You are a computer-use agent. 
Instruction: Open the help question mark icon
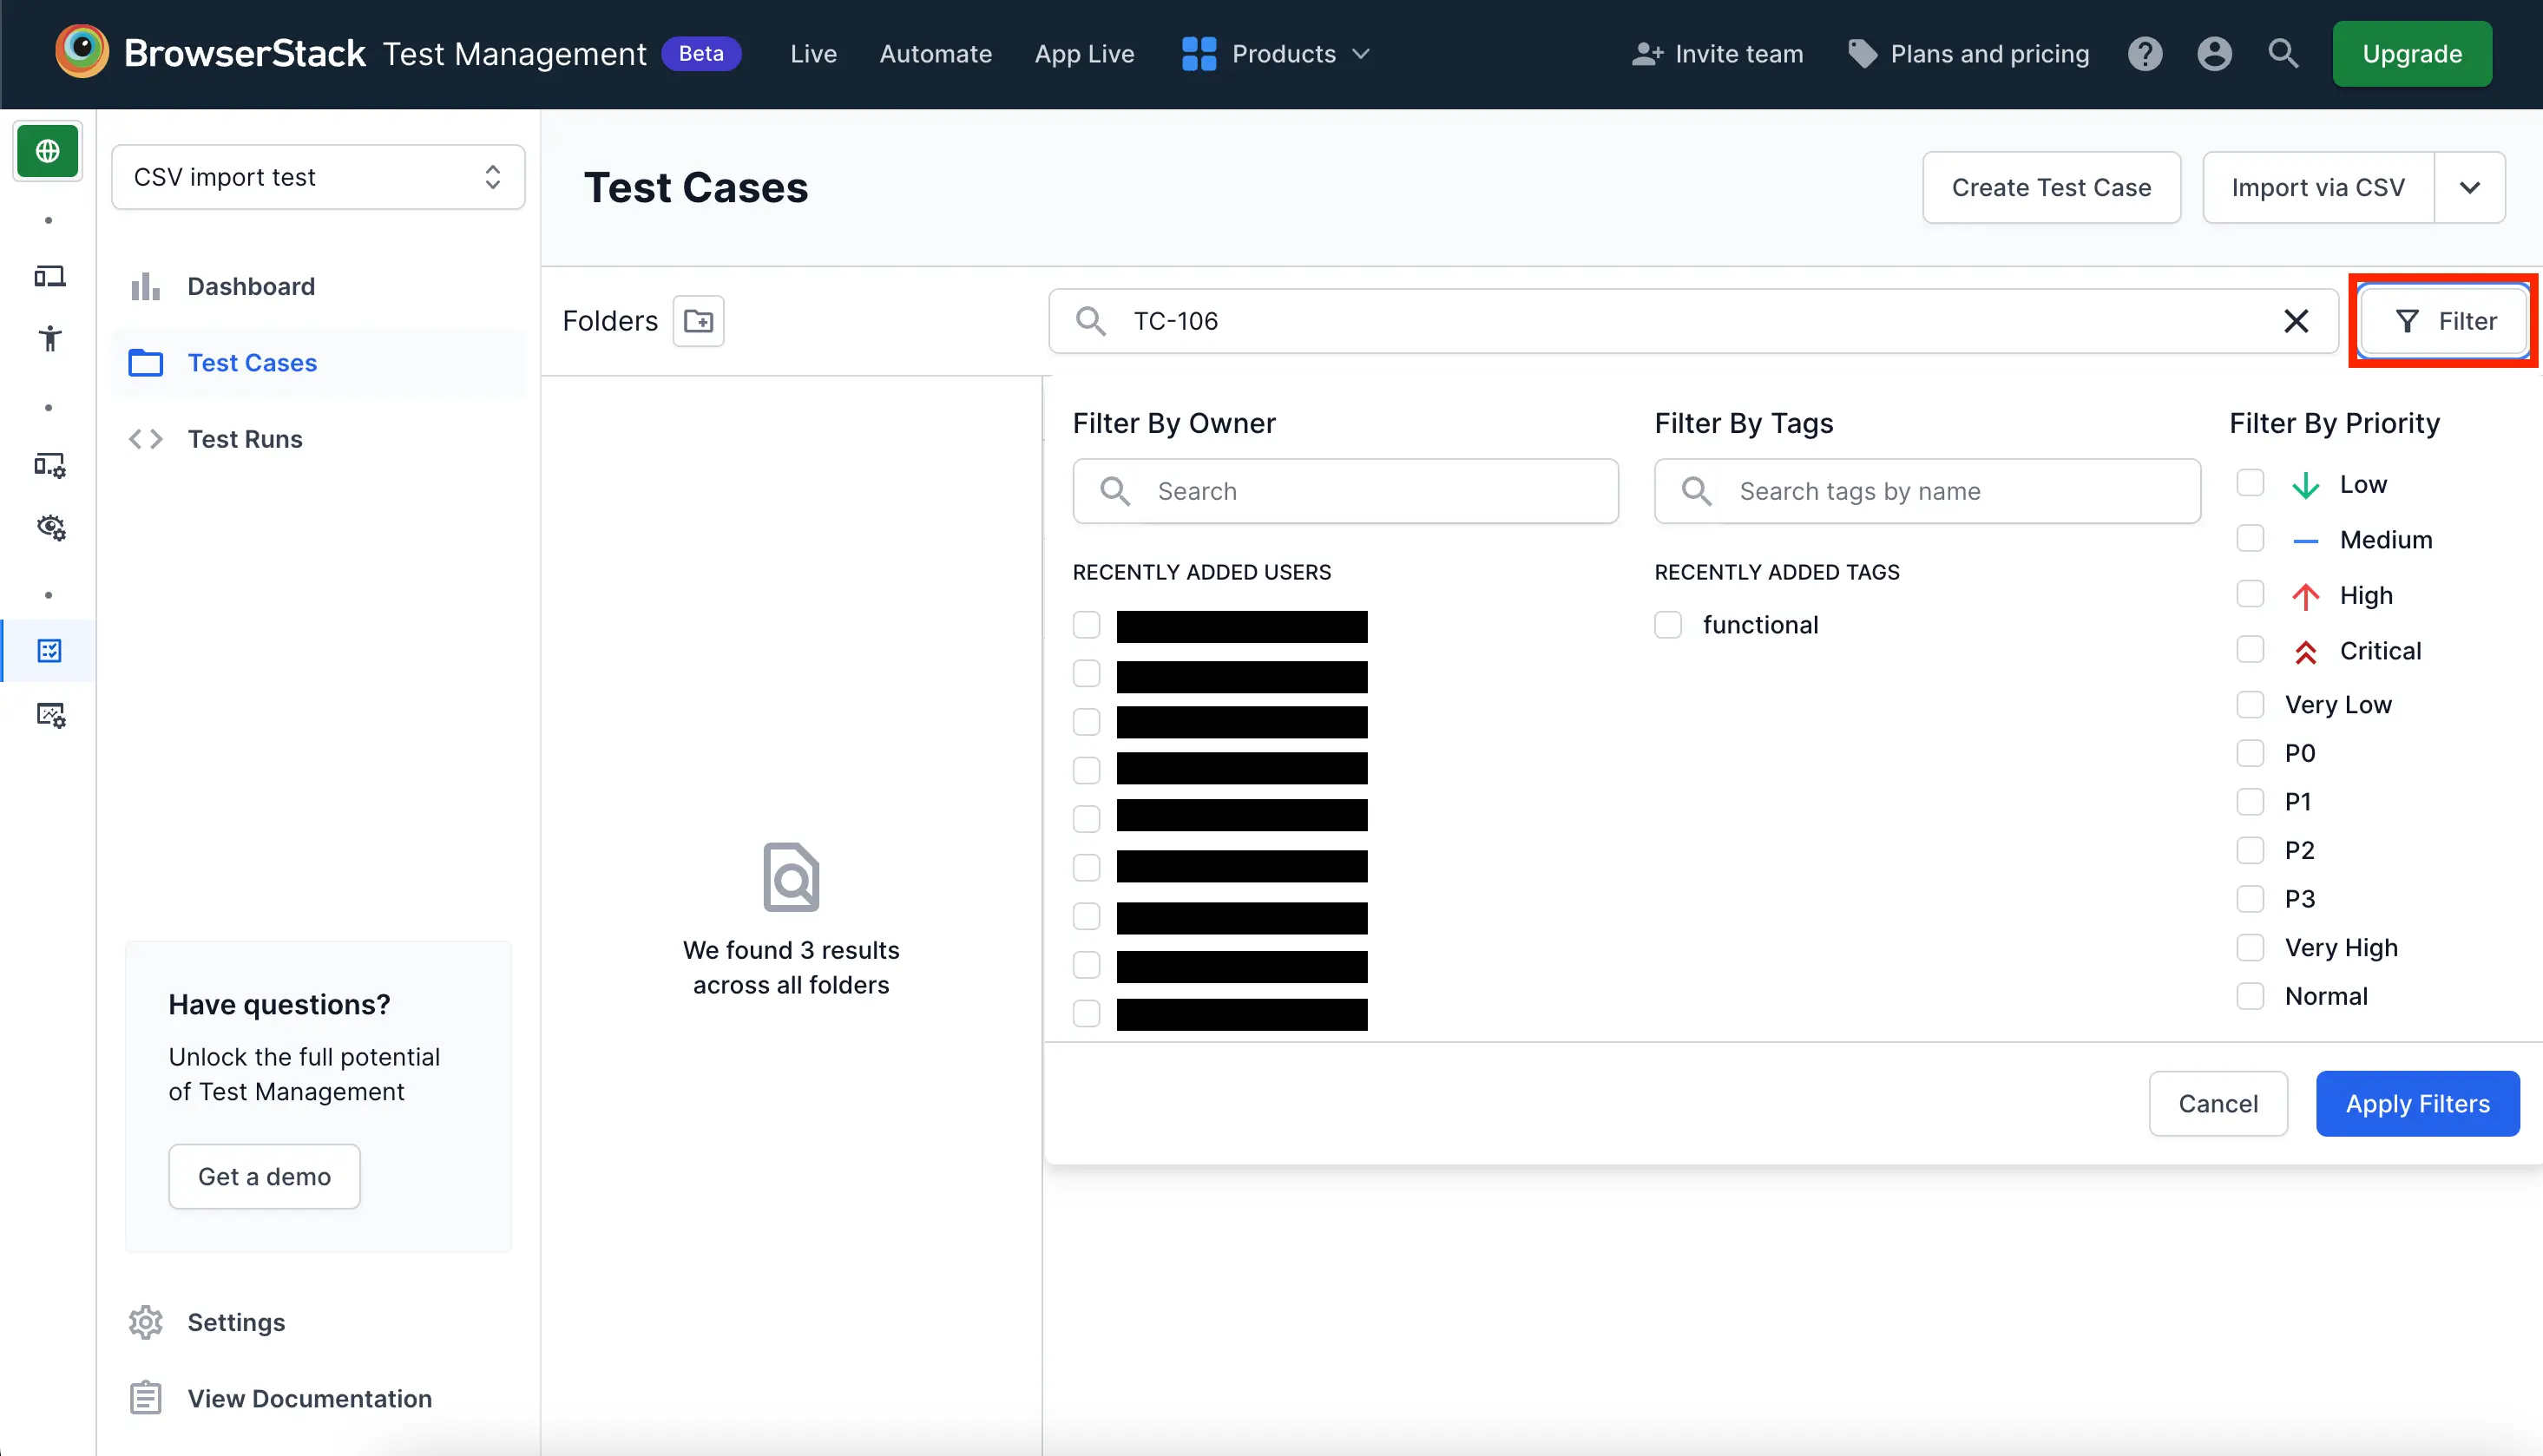pyautogui.click(x=2145, y=54)
